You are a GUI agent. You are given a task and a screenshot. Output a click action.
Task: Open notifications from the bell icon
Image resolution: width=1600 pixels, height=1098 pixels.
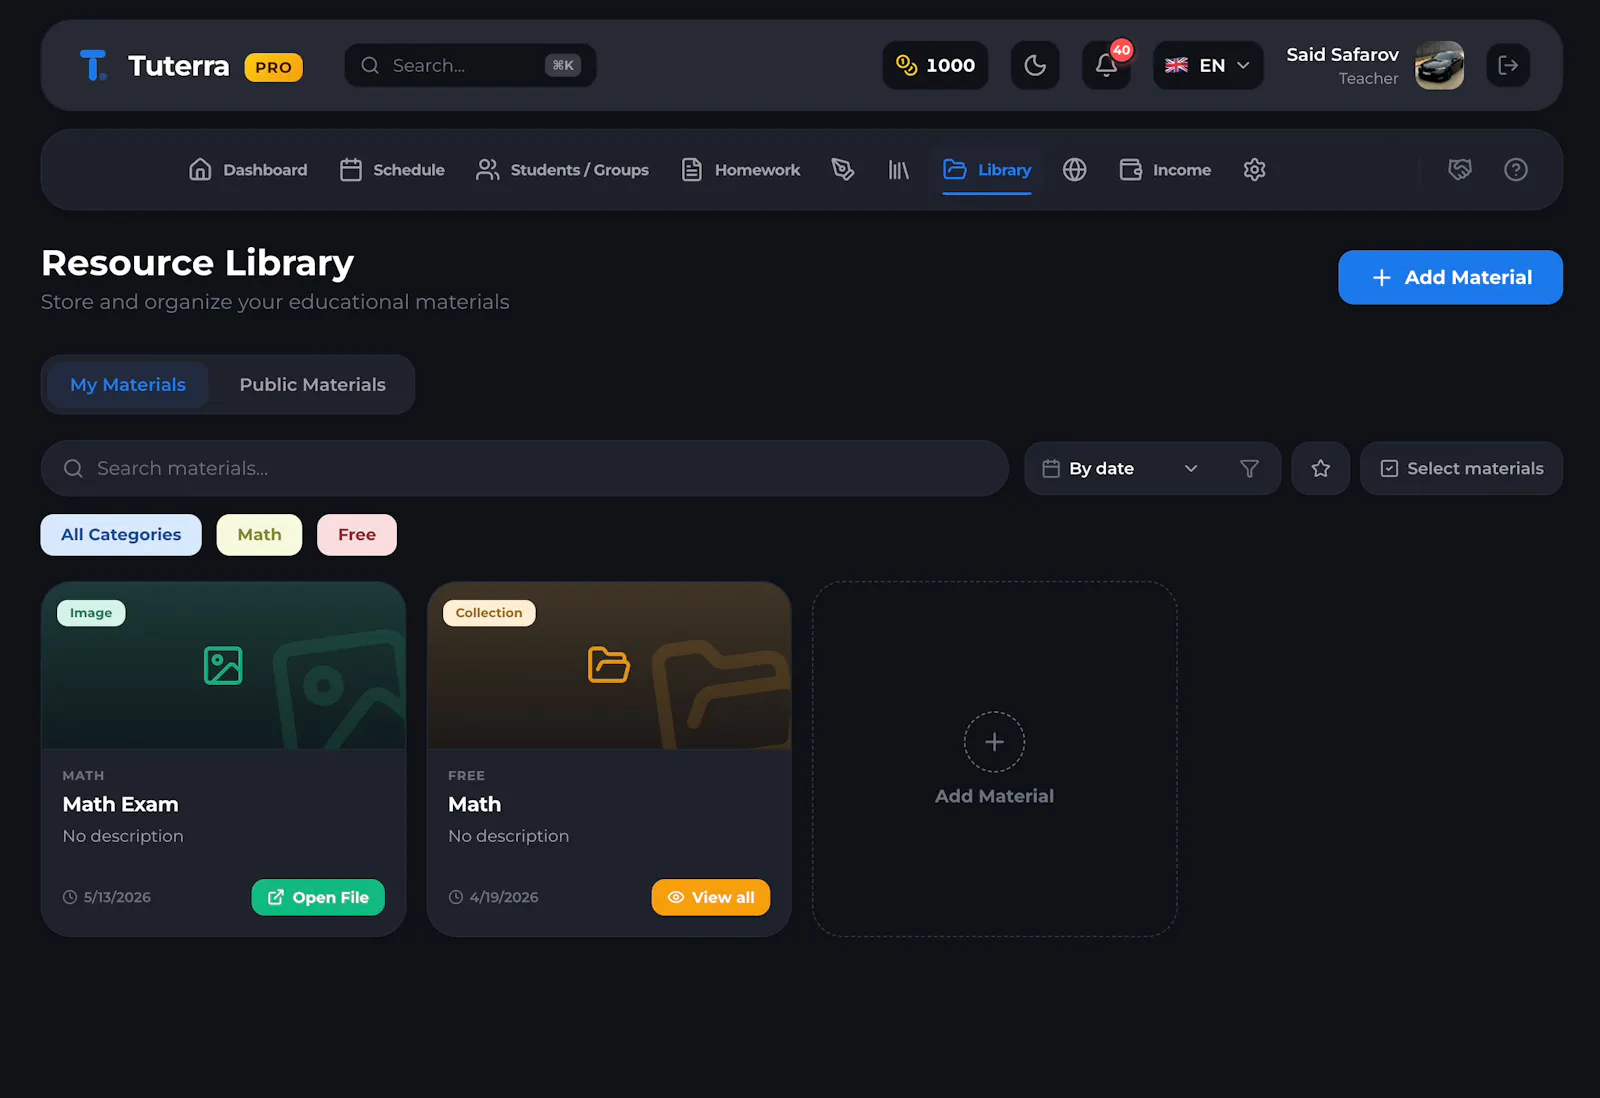click(1106, 65)
